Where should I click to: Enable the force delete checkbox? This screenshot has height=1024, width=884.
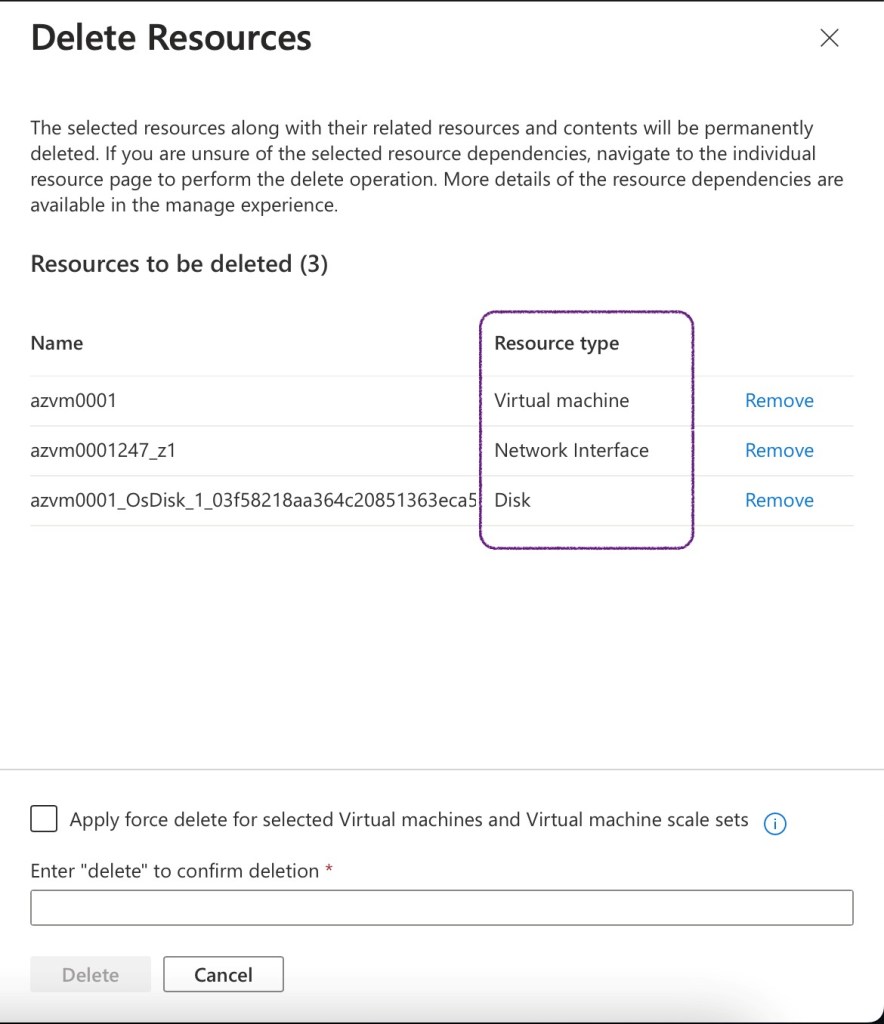(x=44, y=820)
